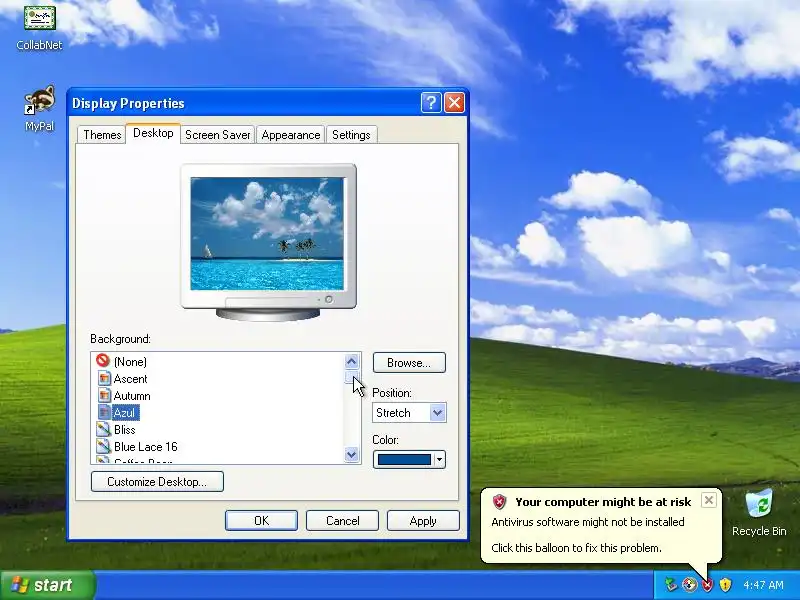
Task: Click the second system tray icon
Action: pos(690,584)
